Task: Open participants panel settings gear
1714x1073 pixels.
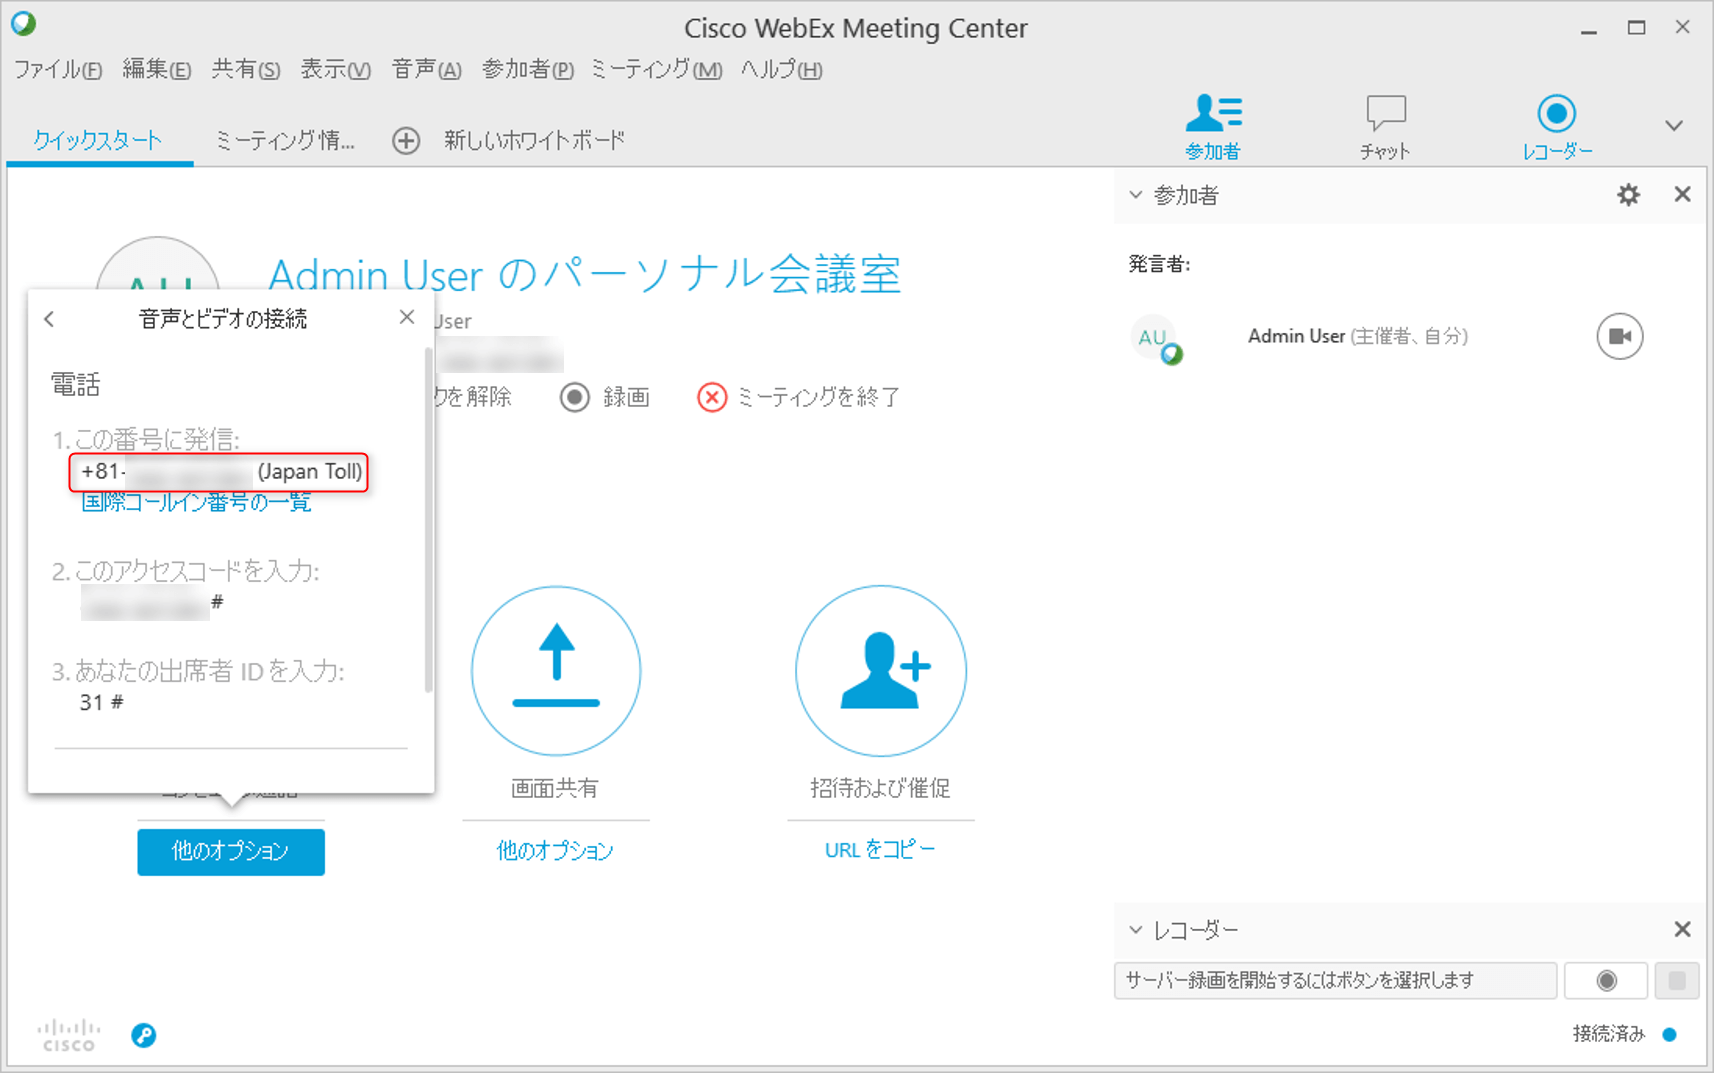Action: point(1628,195)
